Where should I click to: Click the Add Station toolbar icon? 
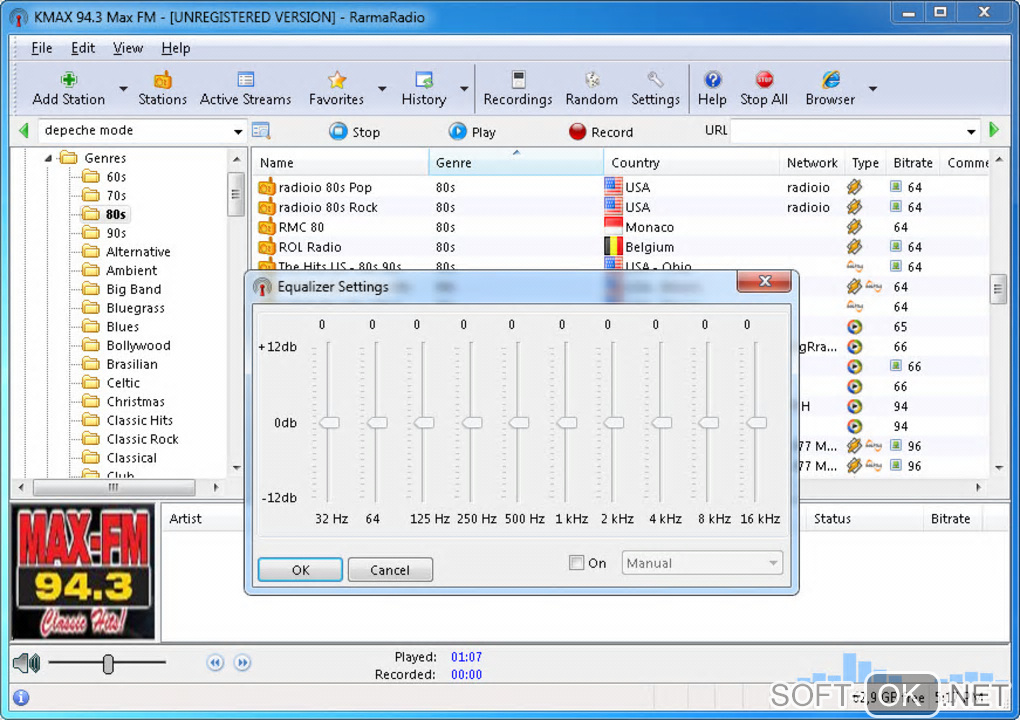(68, 79)
